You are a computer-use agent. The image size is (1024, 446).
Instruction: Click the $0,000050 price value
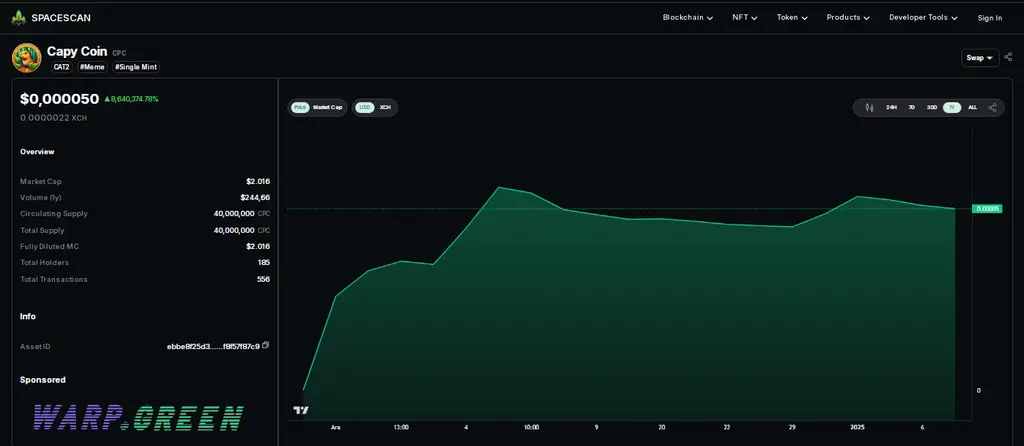pos(59,99)
